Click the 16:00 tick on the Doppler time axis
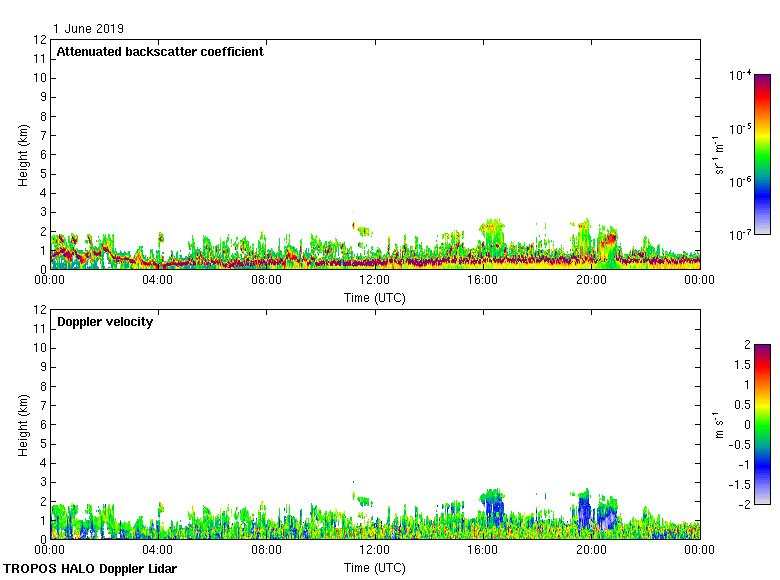 483,550
